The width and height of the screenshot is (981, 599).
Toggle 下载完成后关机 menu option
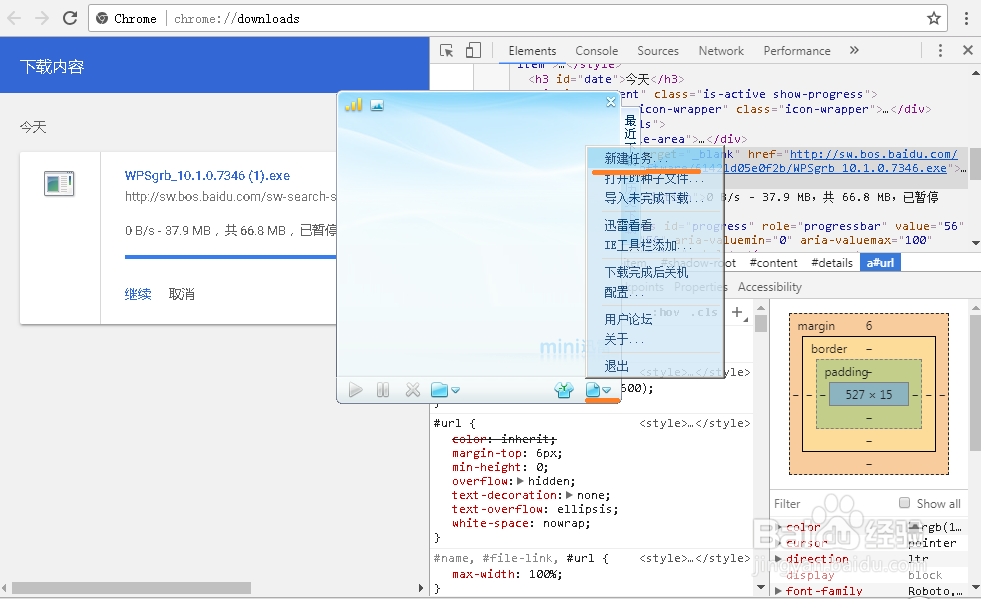tap(655, 272)
